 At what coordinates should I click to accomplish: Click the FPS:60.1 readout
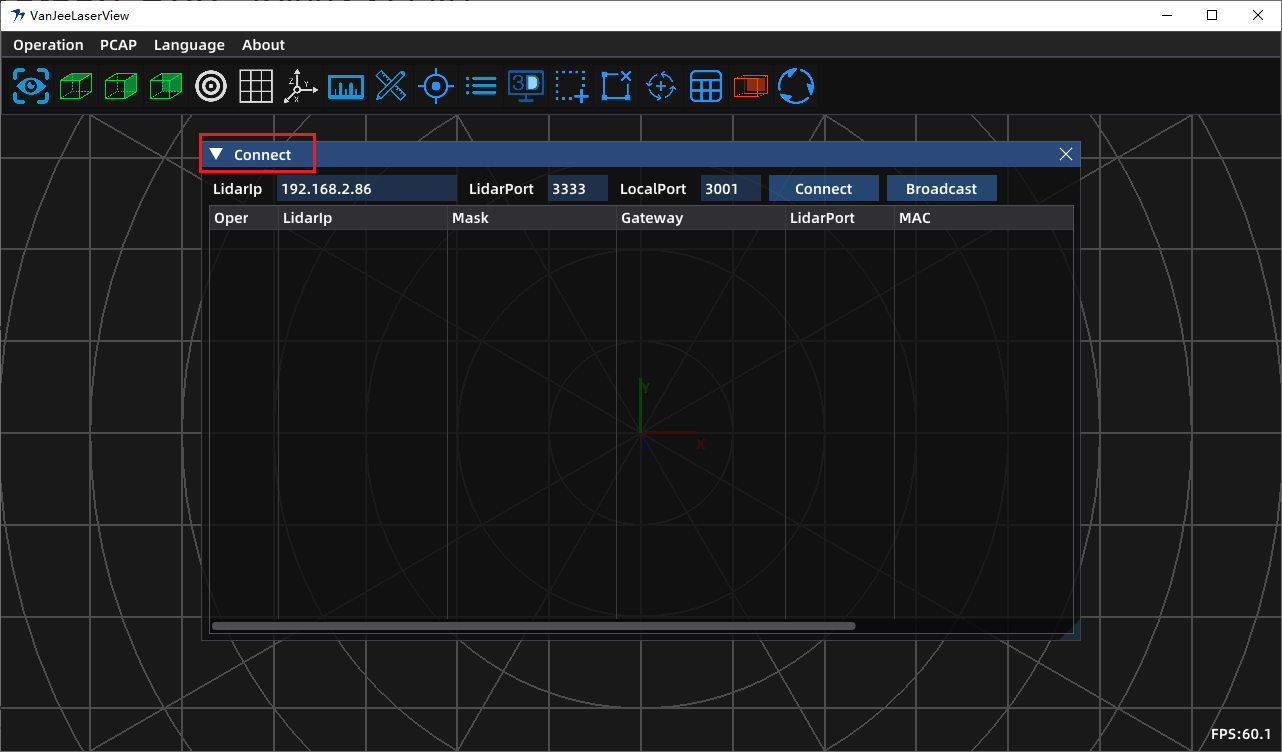point(1241,734)
